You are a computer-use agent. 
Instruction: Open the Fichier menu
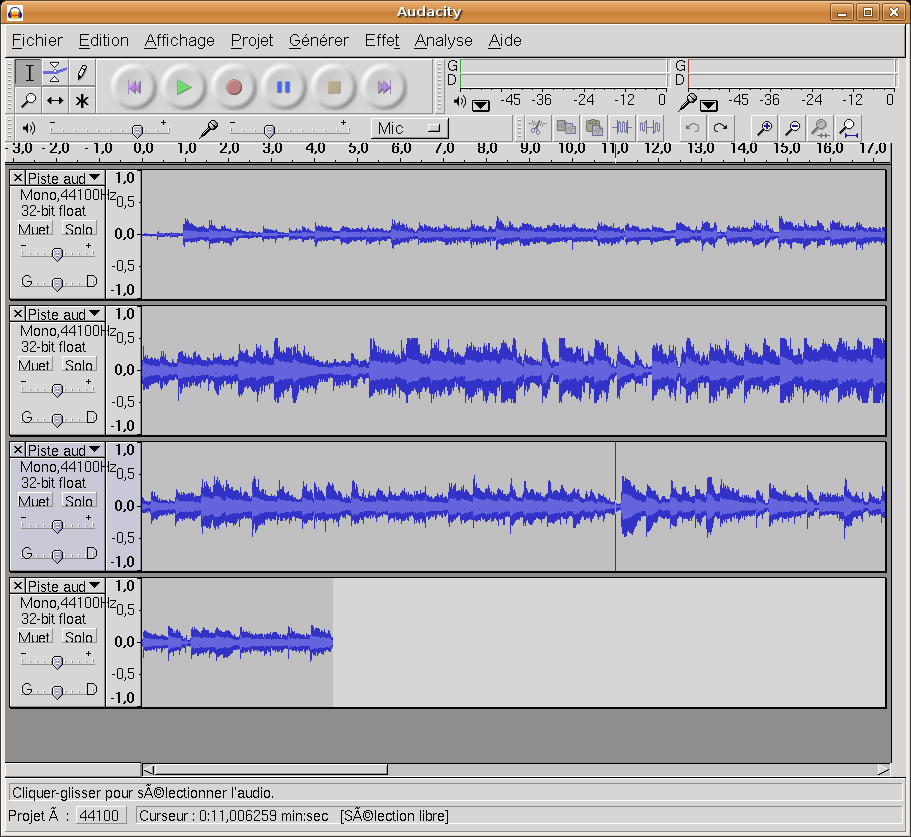(37, 40)
